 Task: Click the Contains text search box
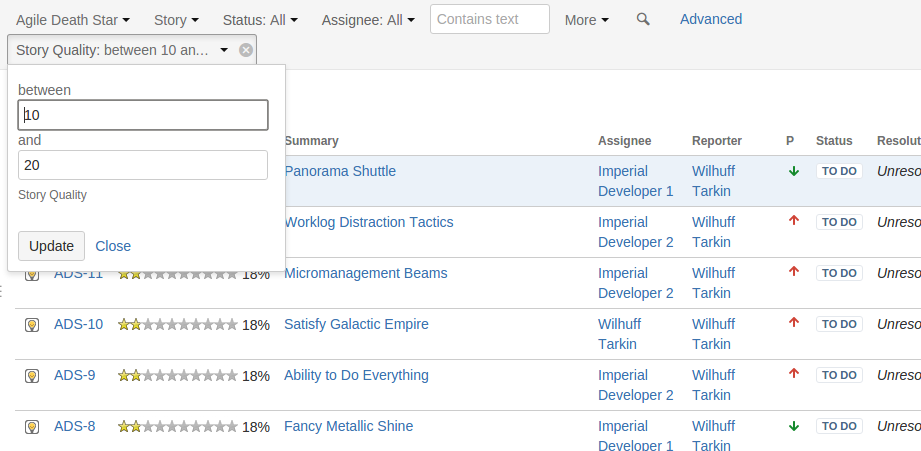490,19
